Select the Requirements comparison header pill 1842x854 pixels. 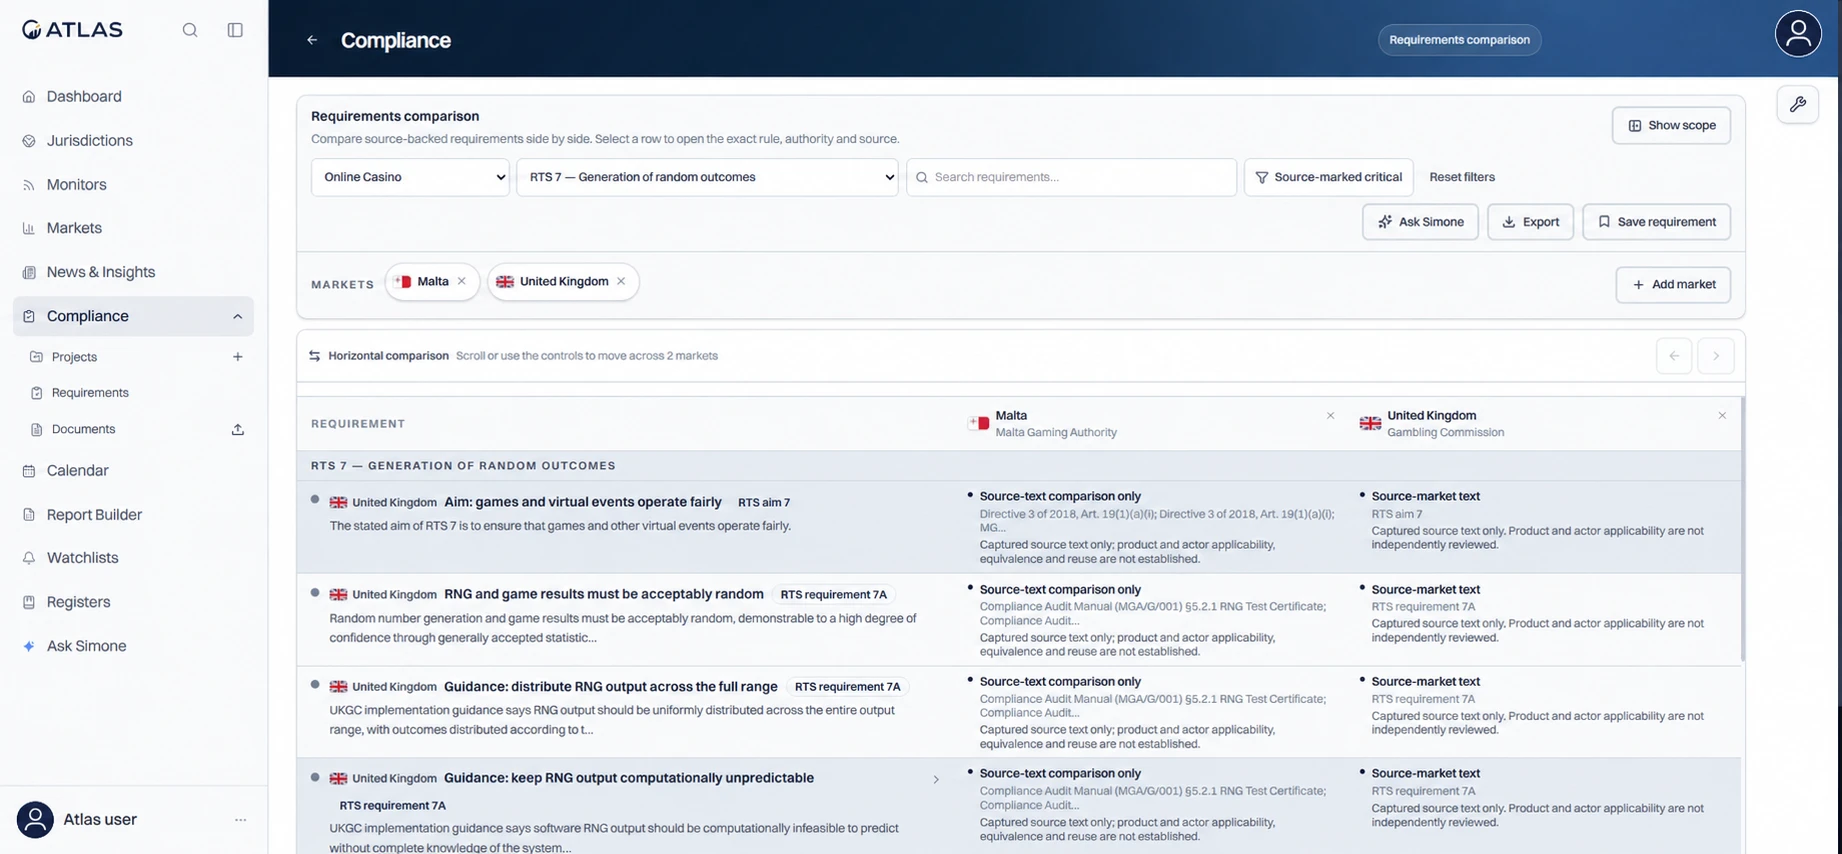click(x=1459, y=40)
